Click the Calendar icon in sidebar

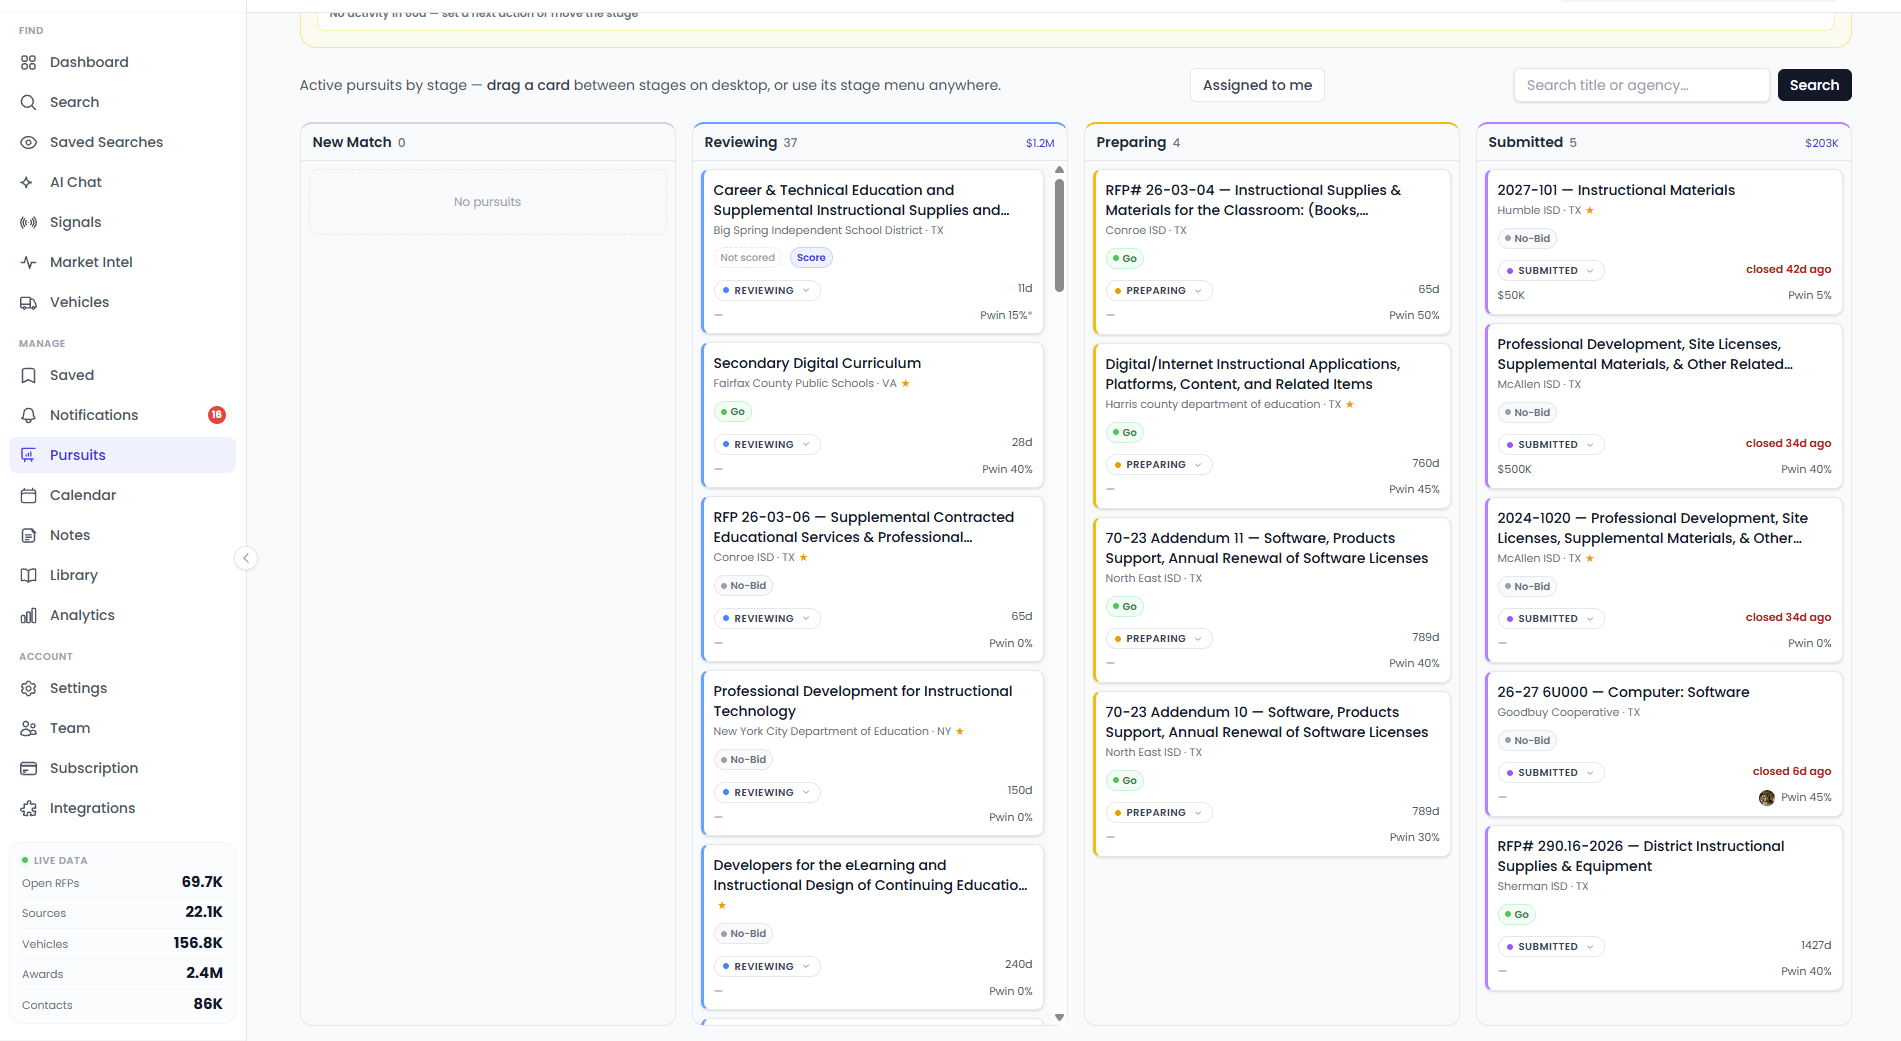coord(28,495)
